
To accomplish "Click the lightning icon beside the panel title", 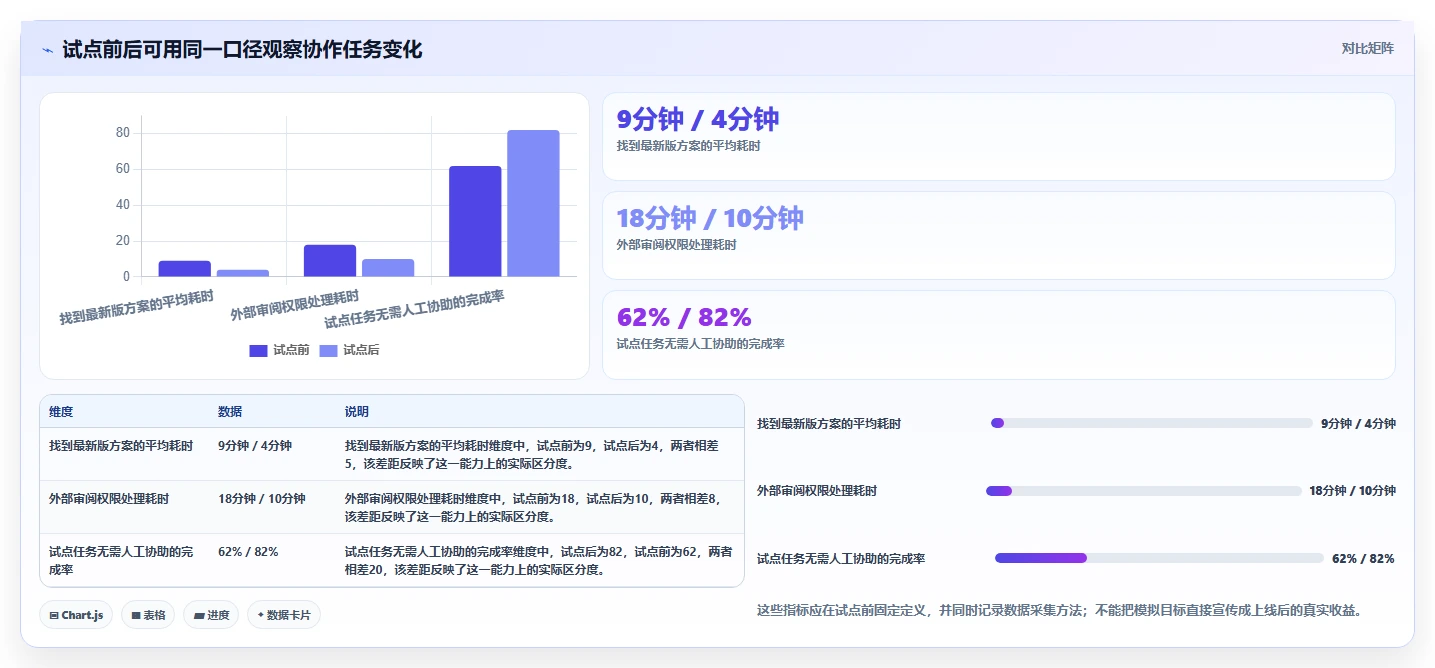I will 47,49.
